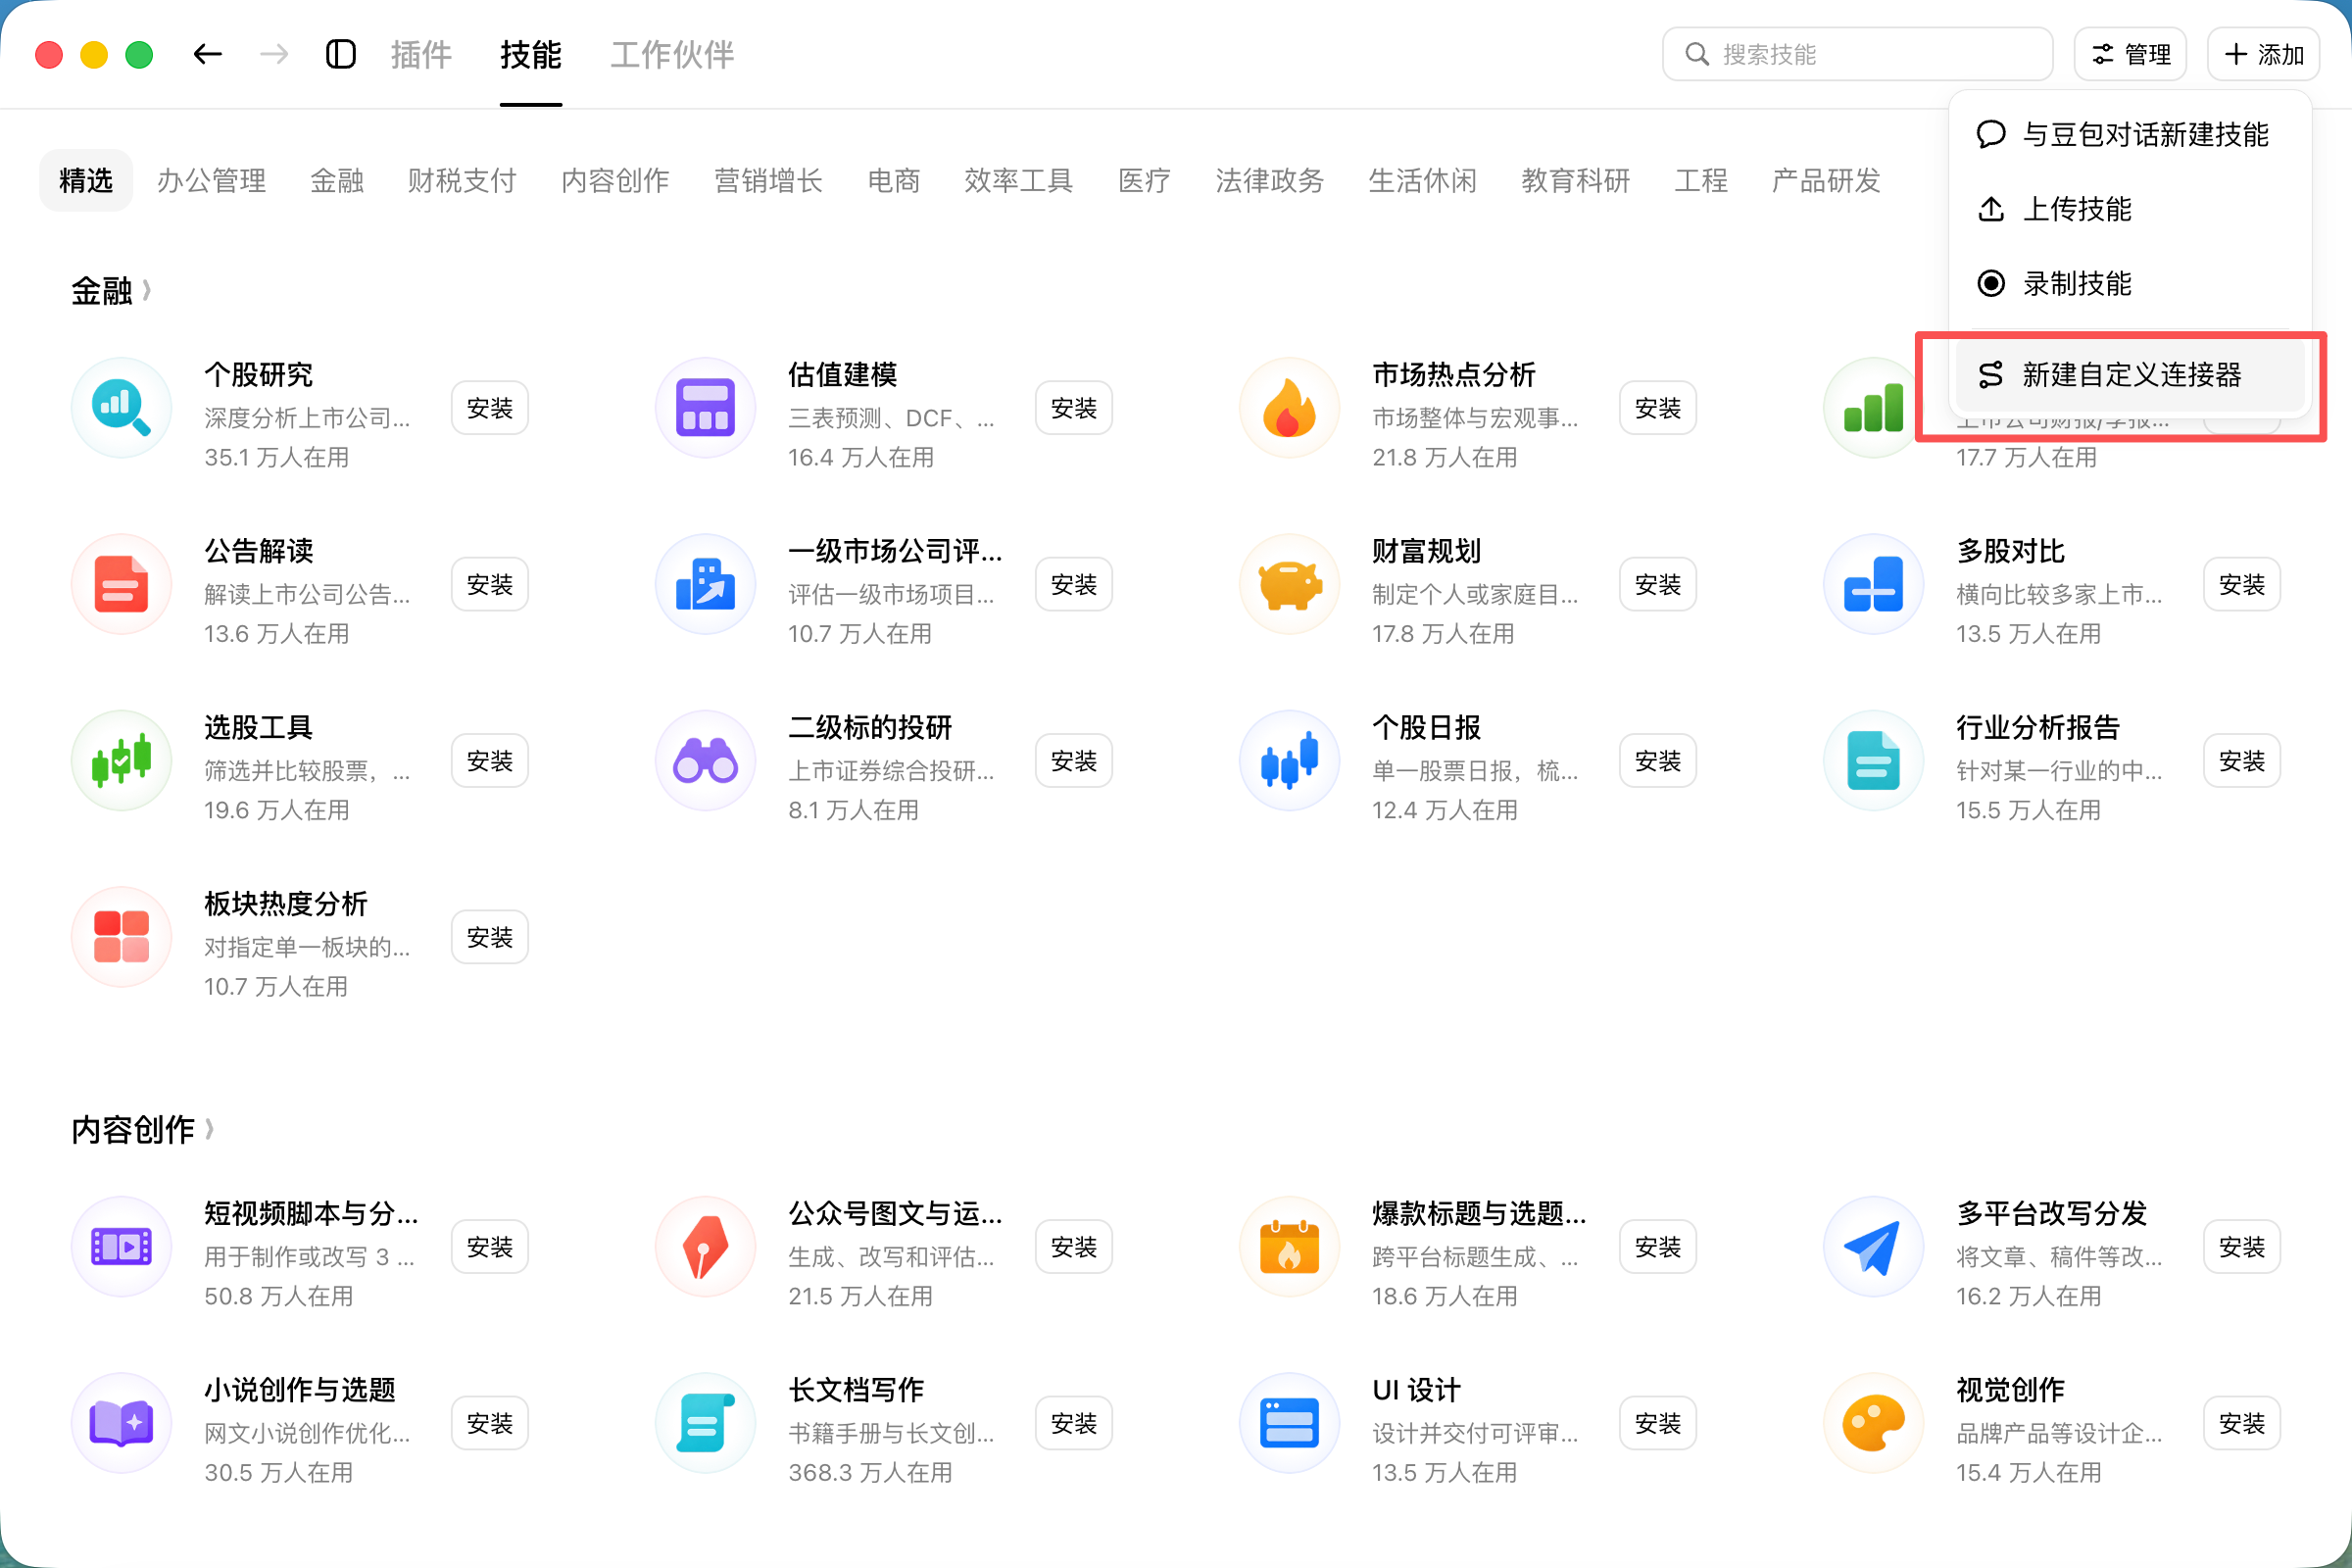The image size is (2352, 1568).
Task: Open the 市场热点分析 skill title
Action: 1454,375
